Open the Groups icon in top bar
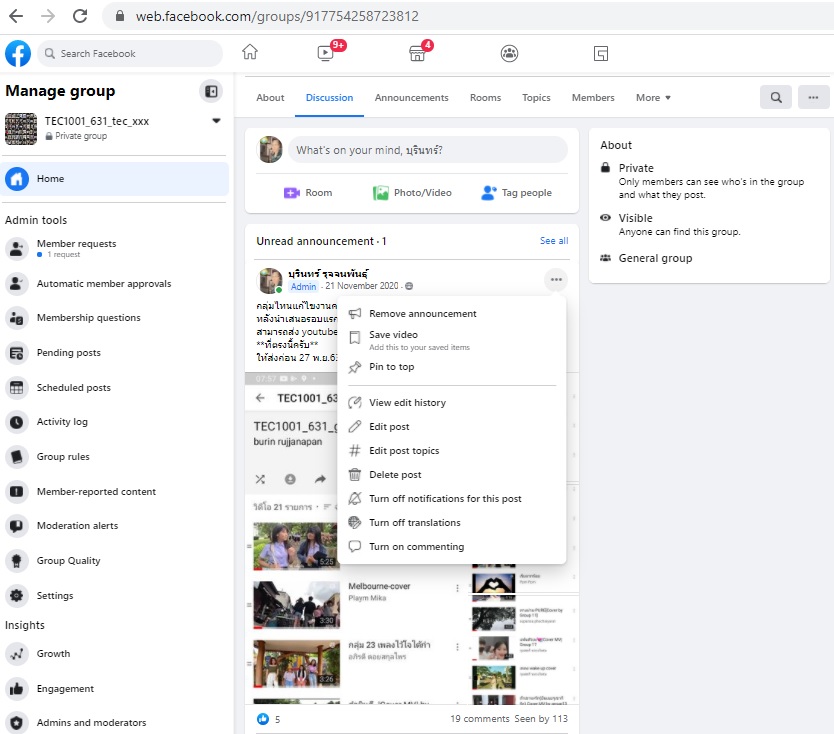Viewport: 834px width, 734px height. pos(510,53)
